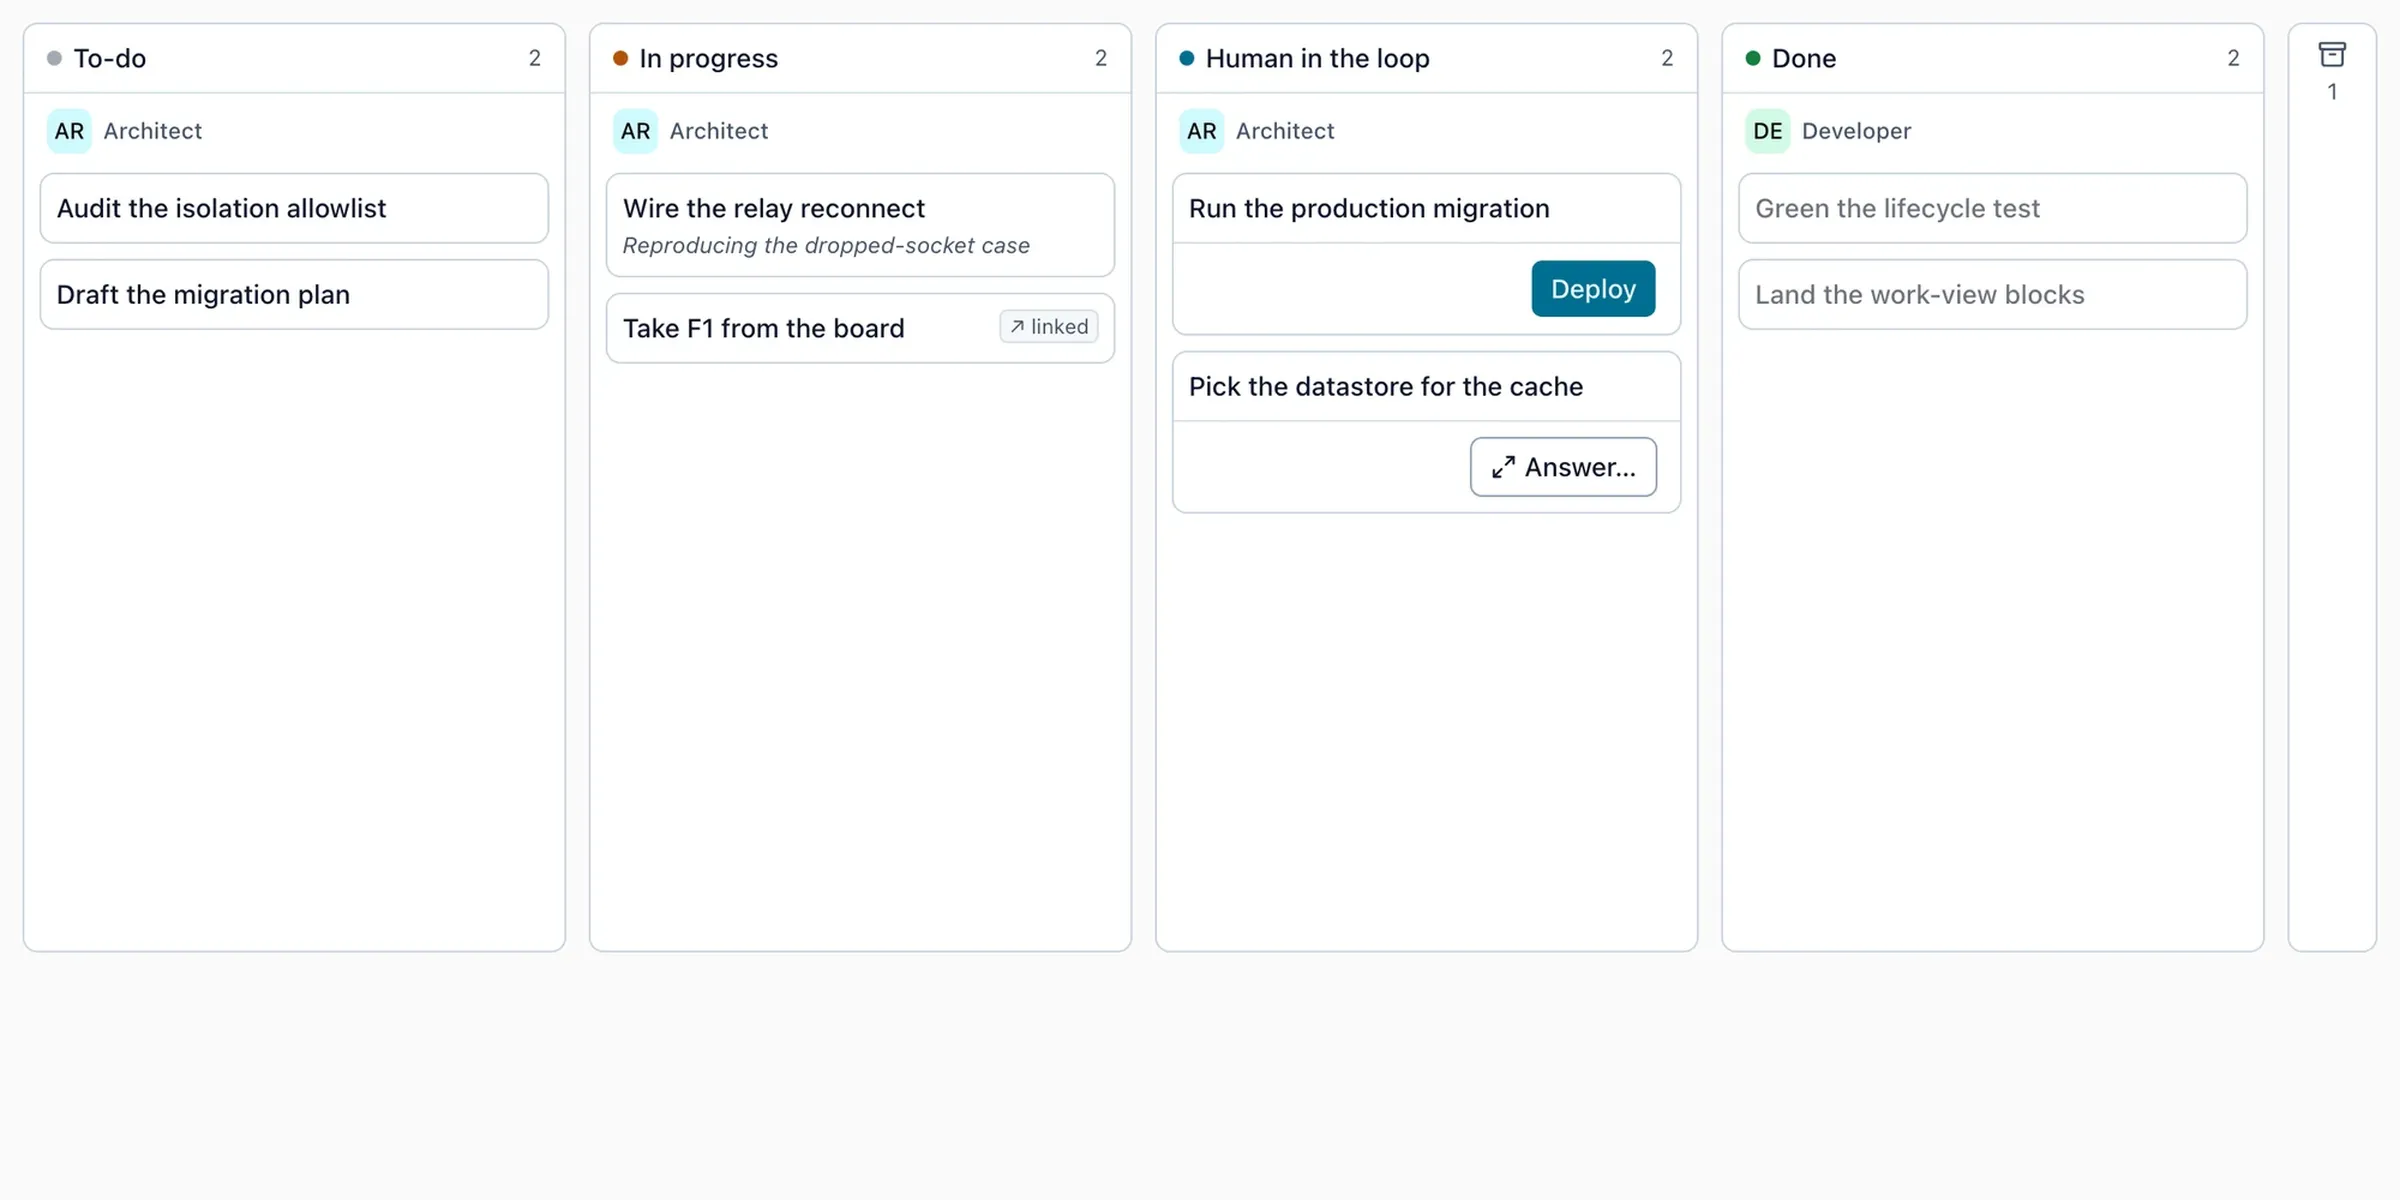
Task: Click the Developer label in Done column
Action: [1856, 131]
